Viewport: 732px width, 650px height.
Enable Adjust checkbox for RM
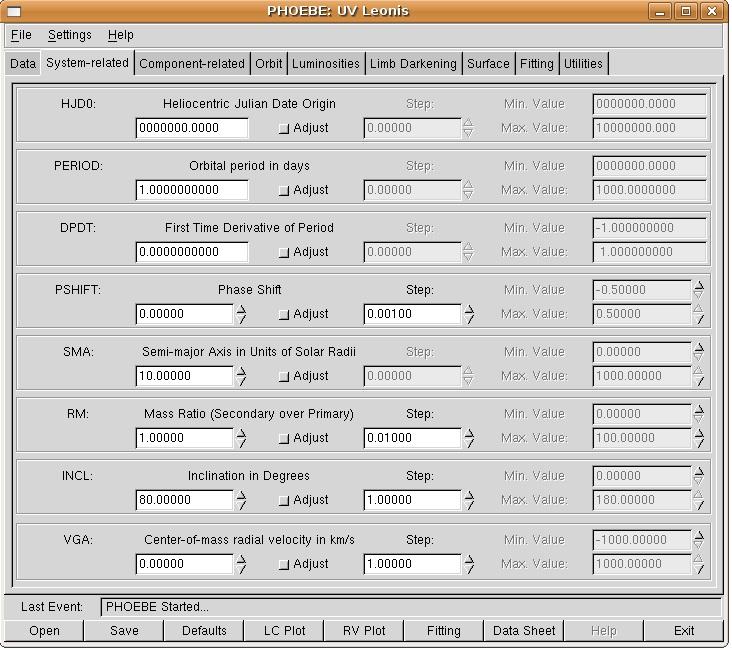point(284,439)
